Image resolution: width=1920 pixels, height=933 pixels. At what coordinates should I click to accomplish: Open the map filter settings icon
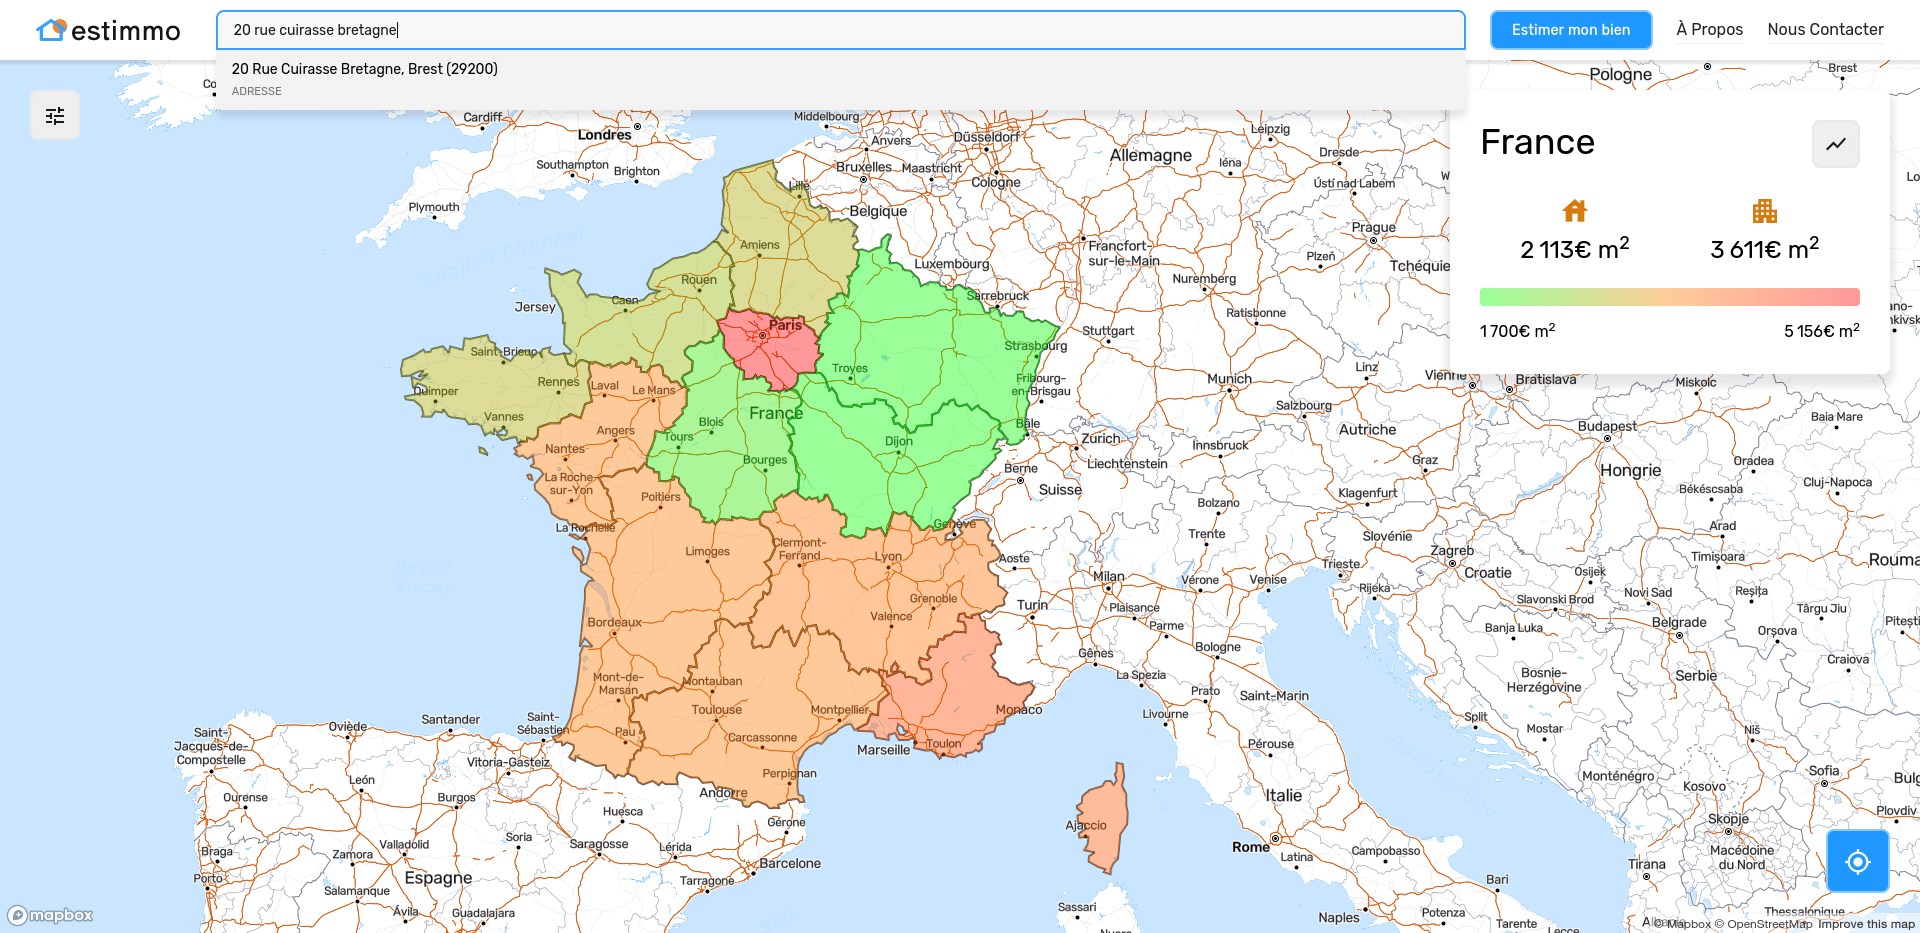(x=55, y=116)
